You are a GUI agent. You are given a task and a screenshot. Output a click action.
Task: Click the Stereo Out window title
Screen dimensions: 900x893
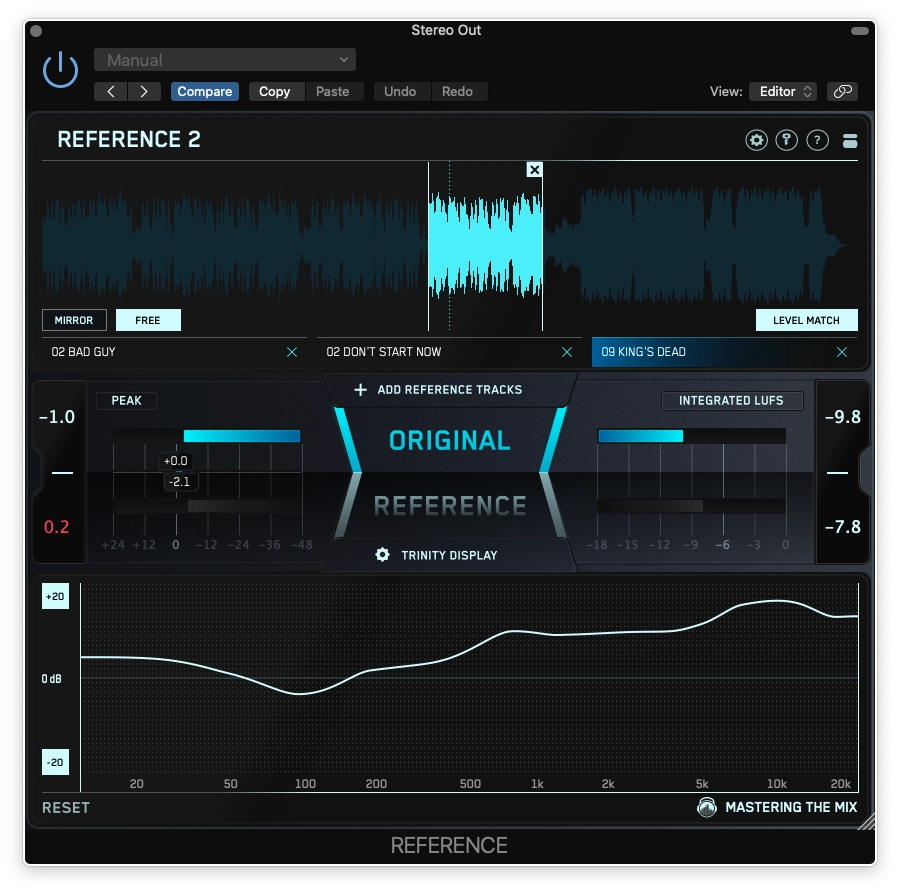[x=446, y=30]
